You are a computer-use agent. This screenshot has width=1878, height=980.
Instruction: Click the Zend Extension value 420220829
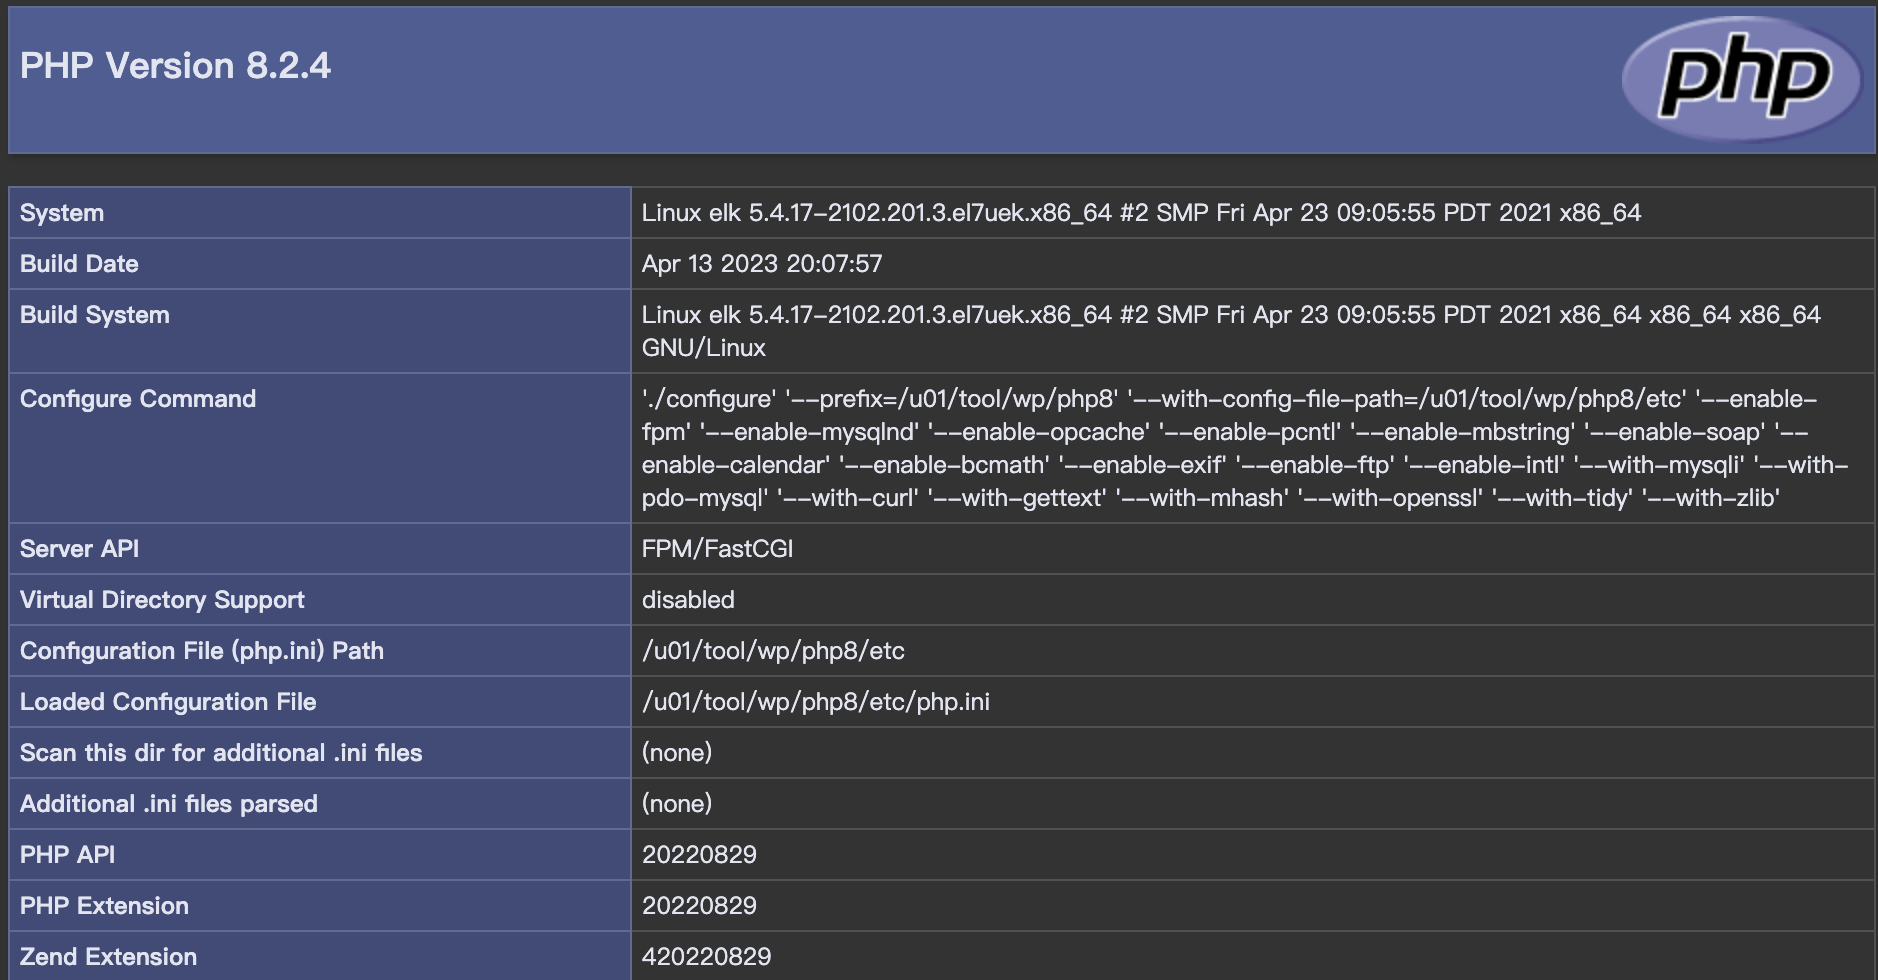tap(706, 957)
